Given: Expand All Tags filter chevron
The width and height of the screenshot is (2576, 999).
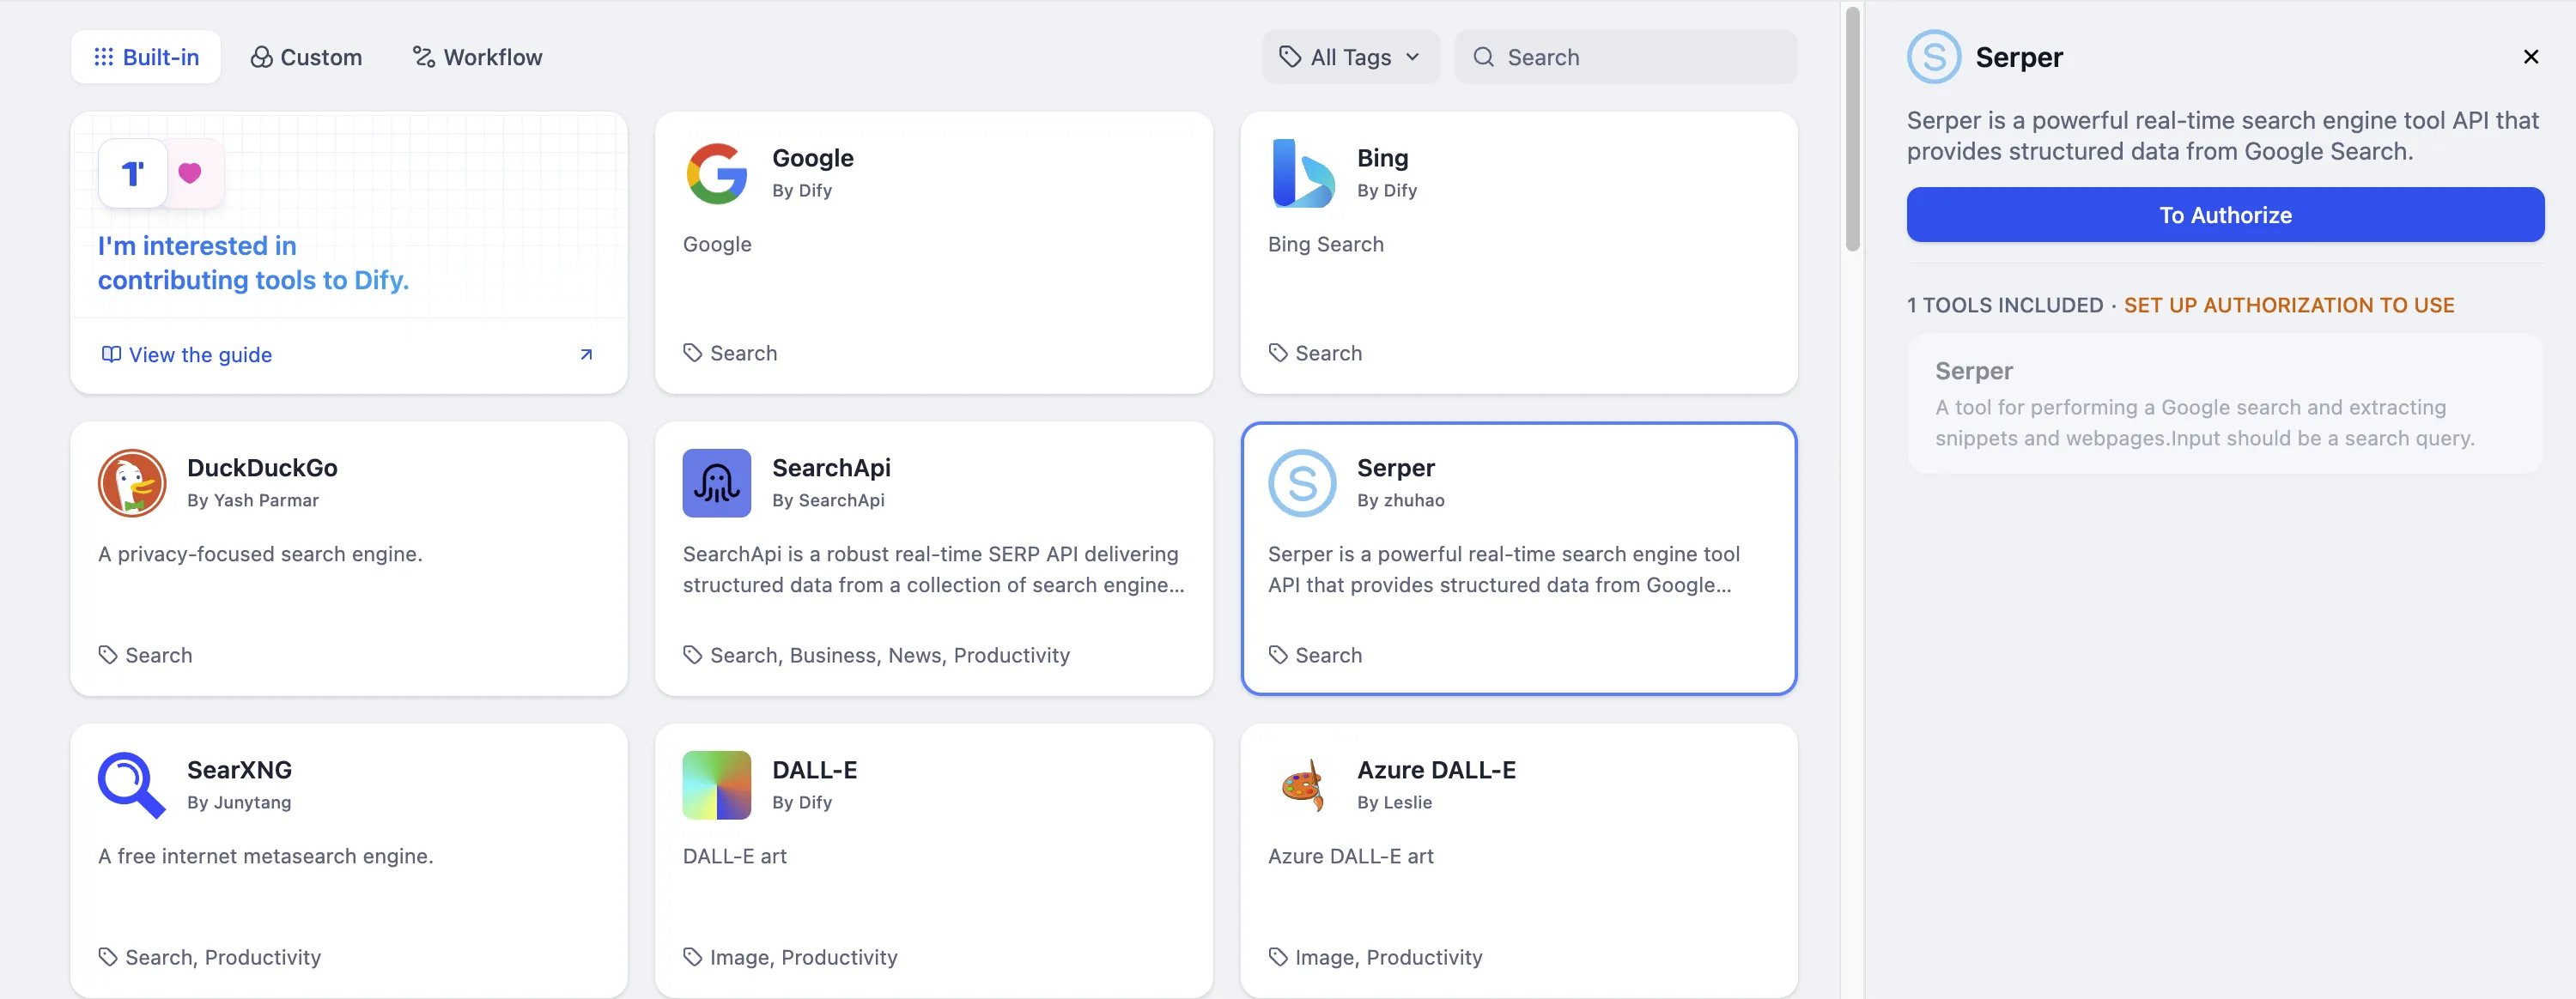Looking at the screenshot, I should 1412,57.
